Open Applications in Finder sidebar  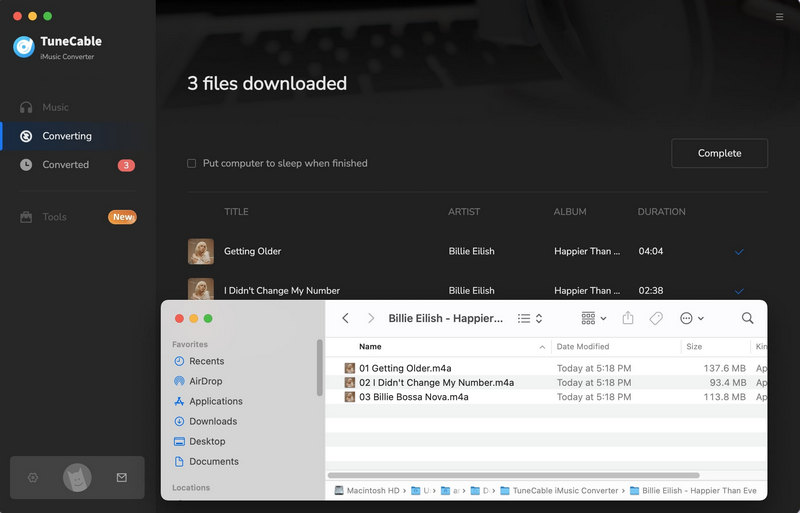pyautogui.click(x=215, y=401)
